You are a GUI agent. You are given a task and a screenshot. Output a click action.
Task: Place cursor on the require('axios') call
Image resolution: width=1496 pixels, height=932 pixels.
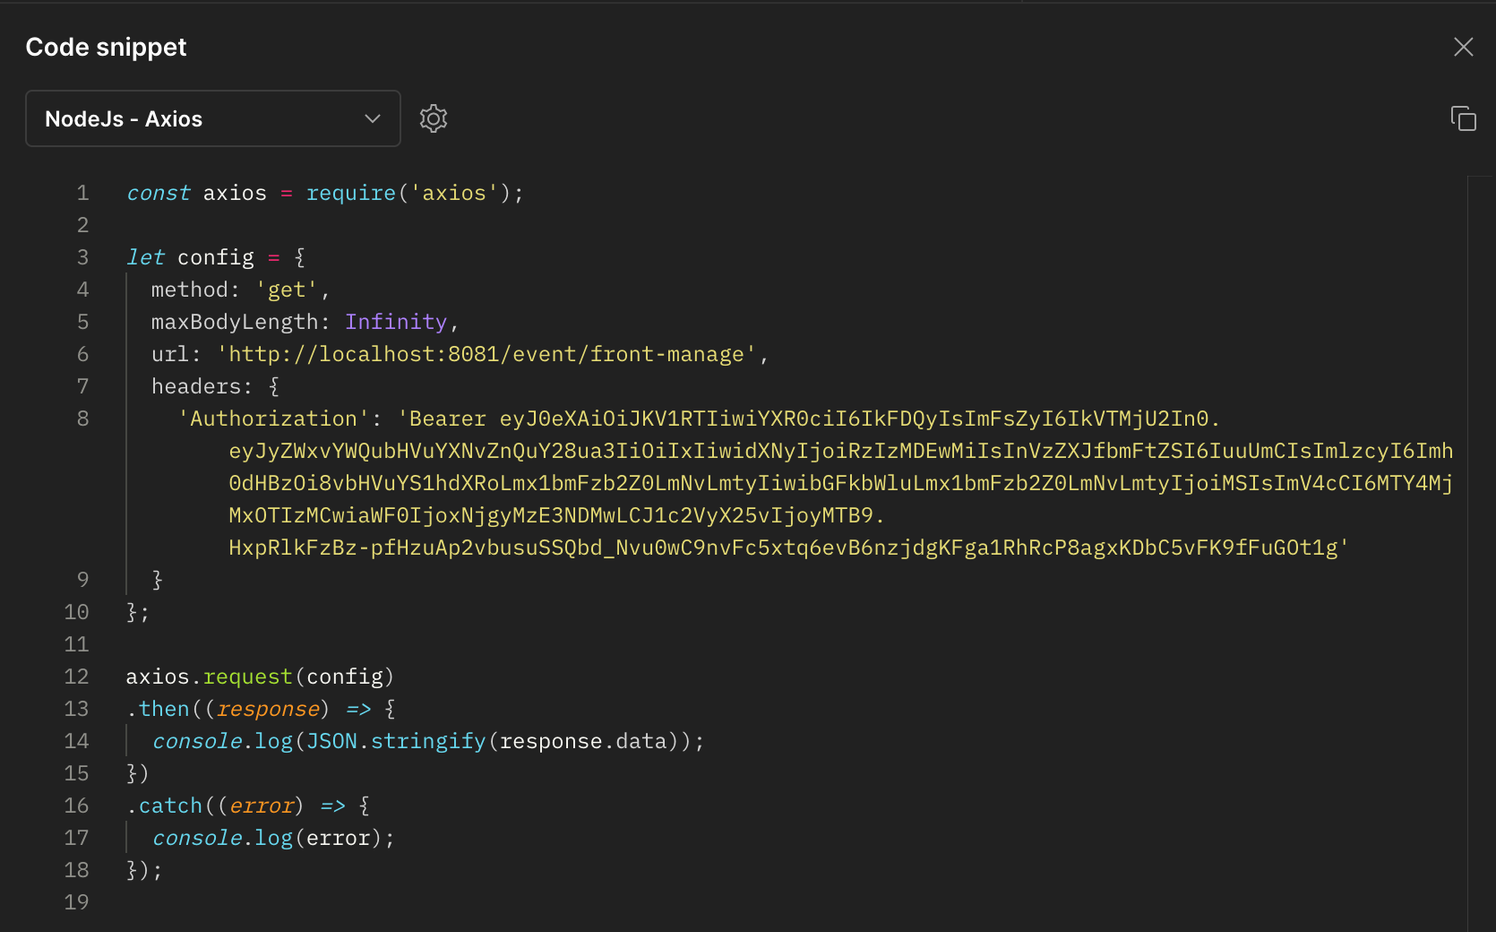(x=414, y=193)
